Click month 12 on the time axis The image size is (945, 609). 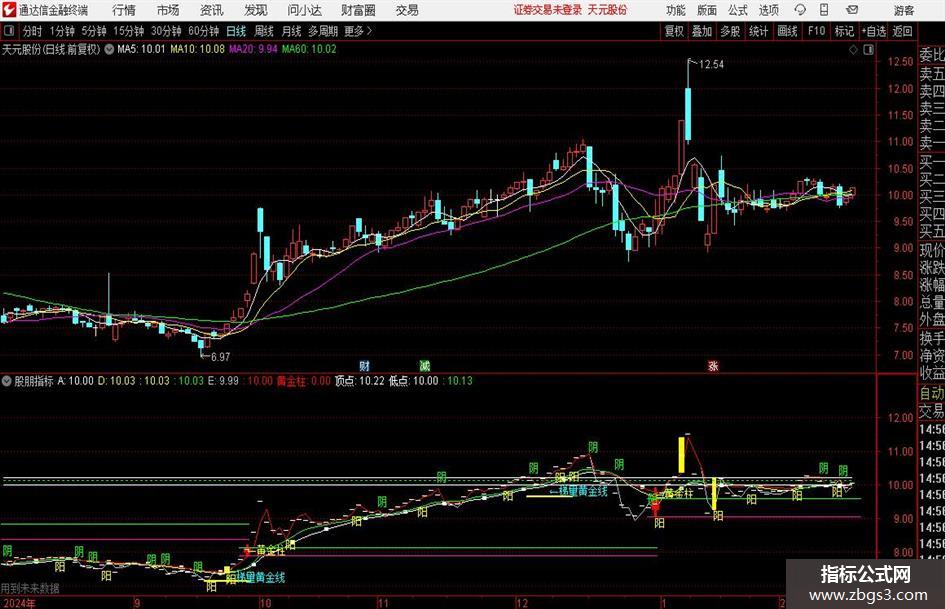click(x=522, y=603)
